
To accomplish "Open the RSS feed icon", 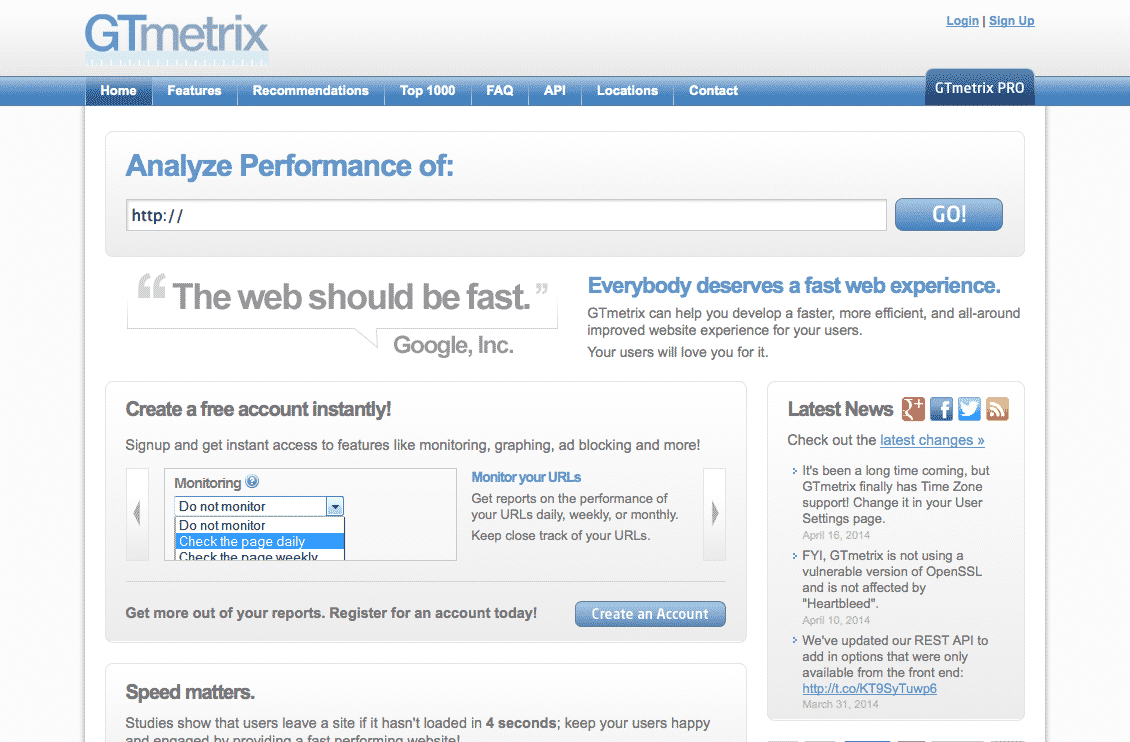I will coord(997,408).
